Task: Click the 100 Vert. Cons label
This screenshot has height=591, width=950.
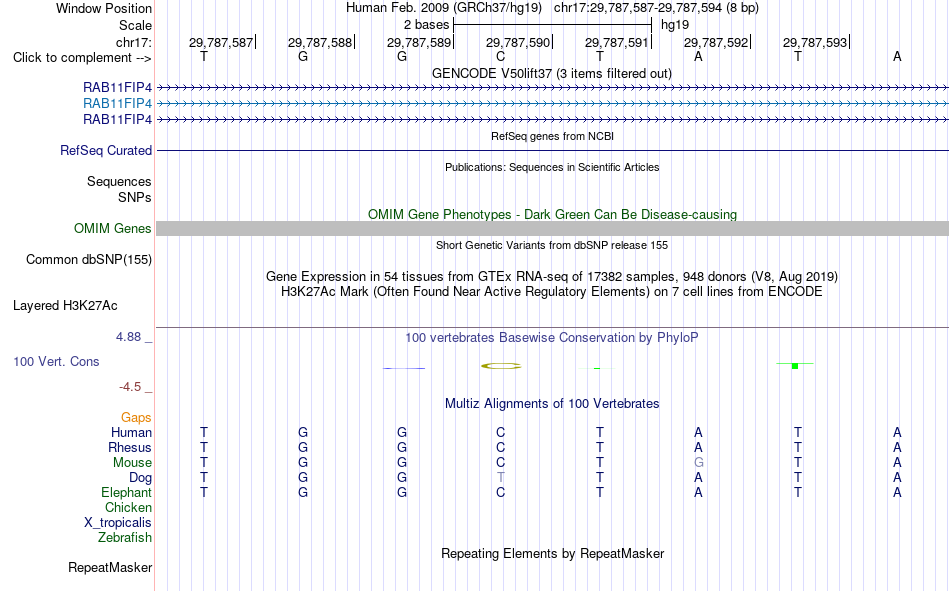Action: pyautogui.click(x=56, y=361)
